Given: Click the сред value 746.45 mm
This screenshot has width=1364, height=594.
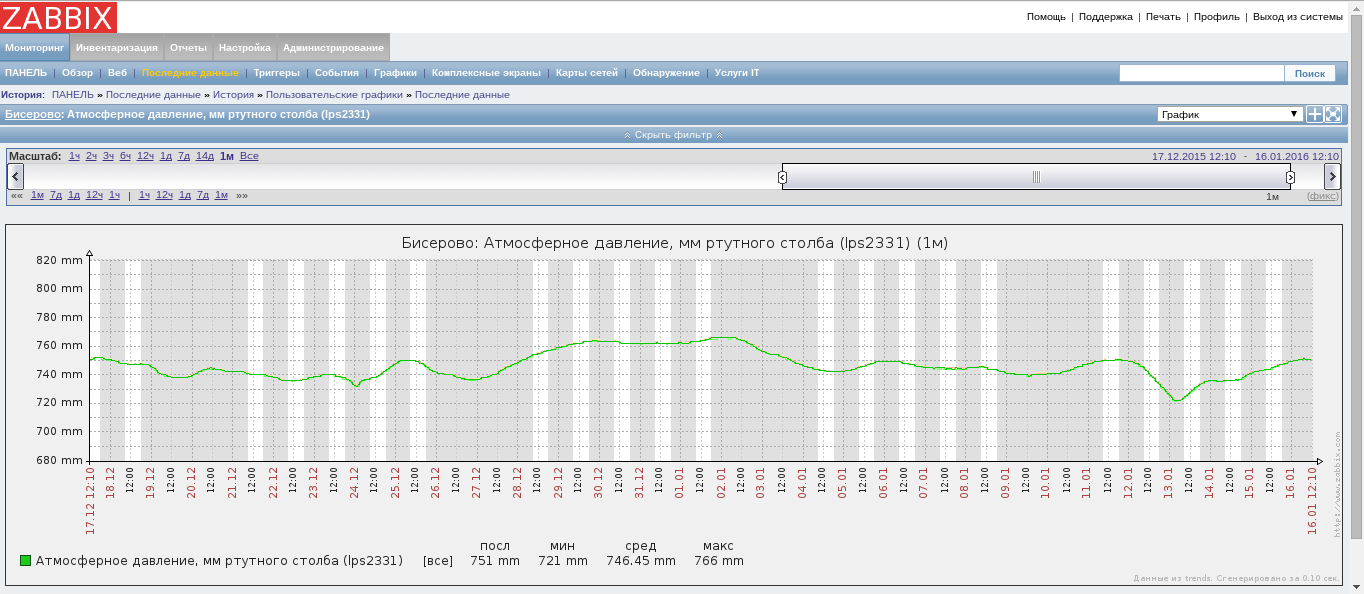Looking at the screenshot, I should pyautogui.click(x=641, y=561).
